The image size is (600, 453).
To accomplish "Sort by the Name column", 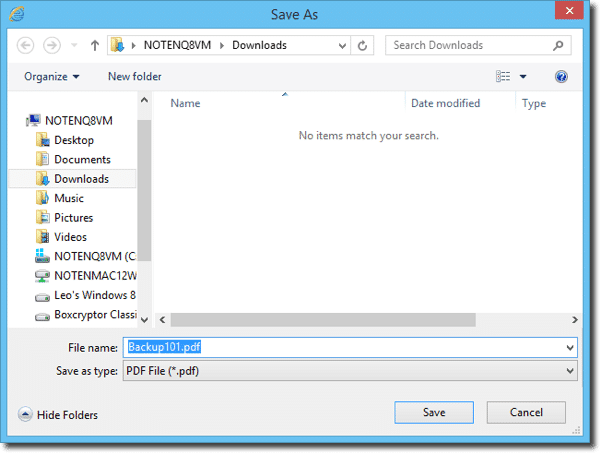I will pos(185,103).
